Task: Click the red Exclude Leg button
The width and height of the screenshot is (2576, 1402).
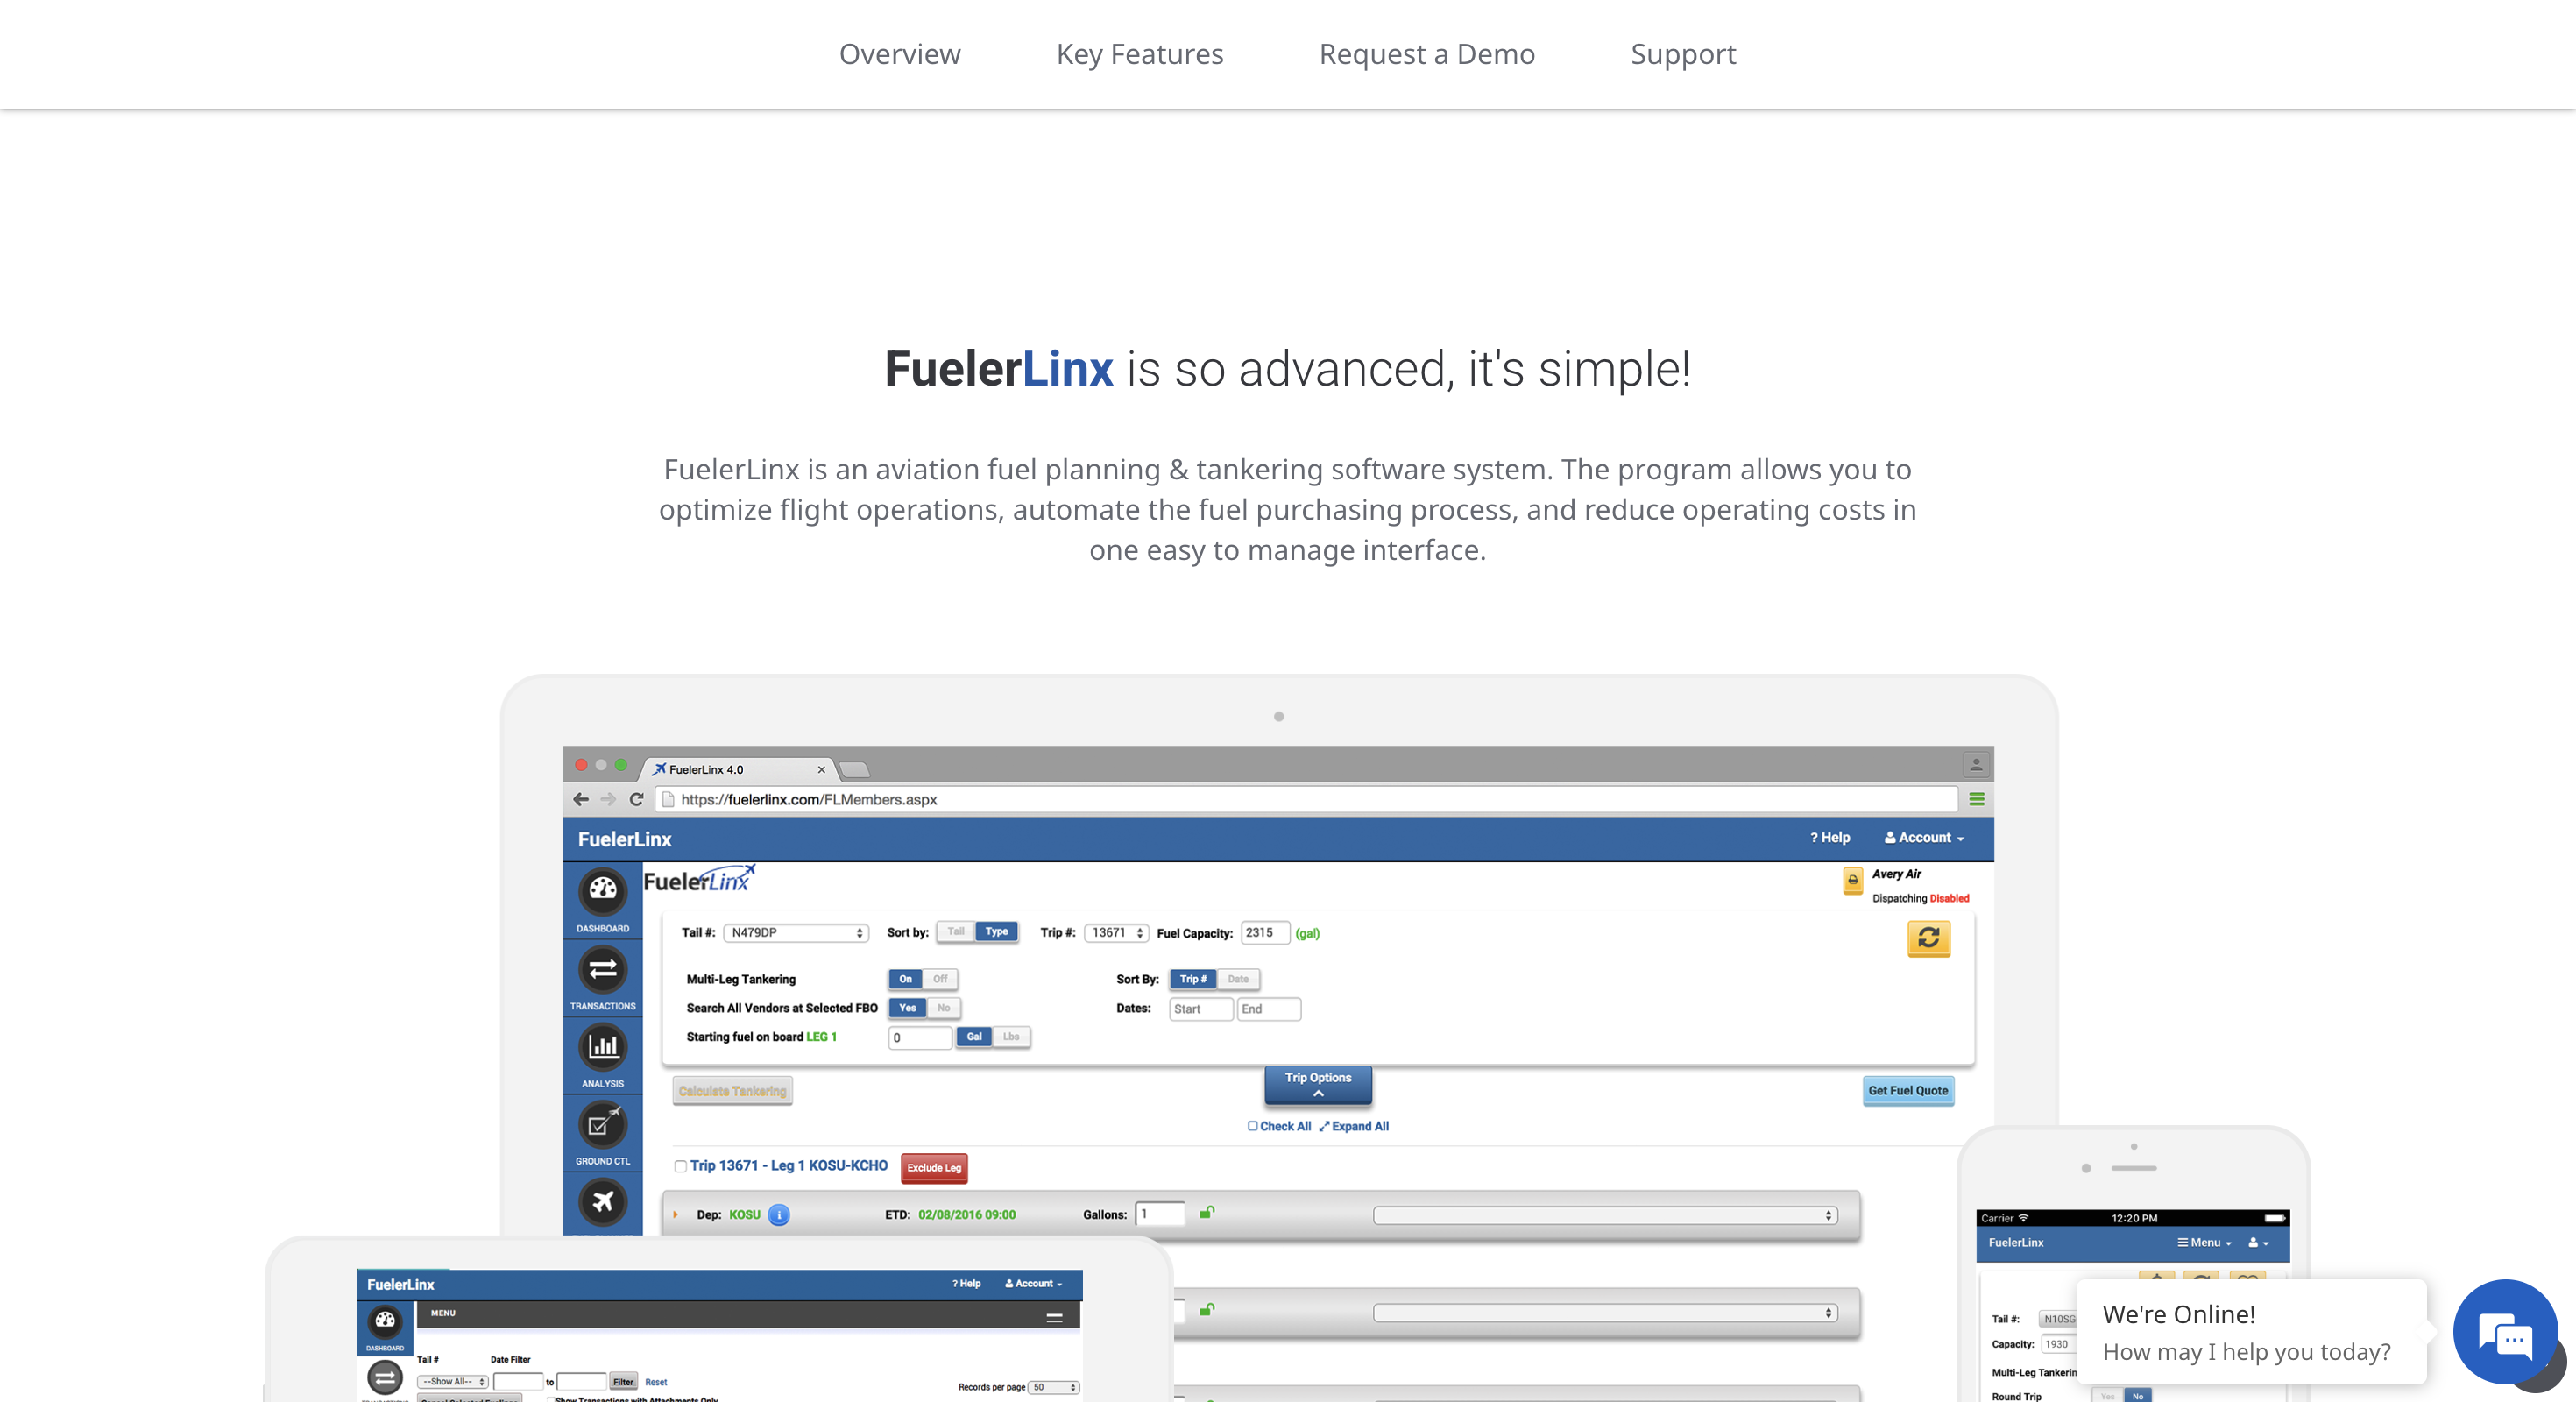Action: [934, 1167]
